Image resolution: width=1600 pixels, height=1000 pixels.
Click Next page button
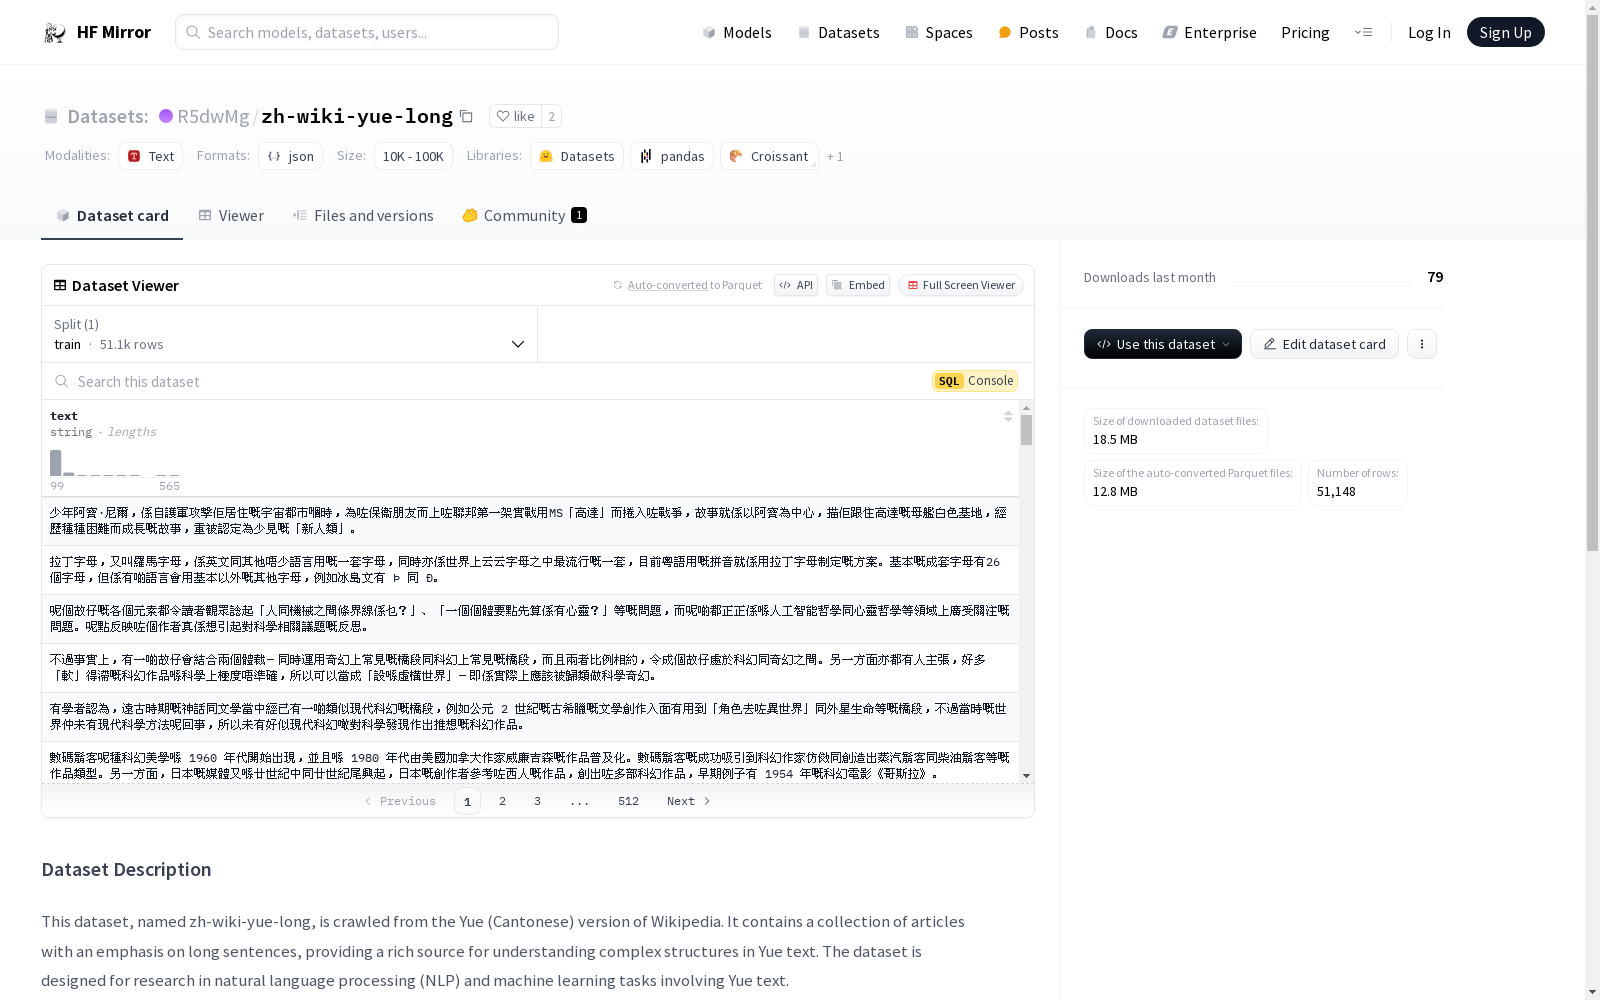coord(689,801)
